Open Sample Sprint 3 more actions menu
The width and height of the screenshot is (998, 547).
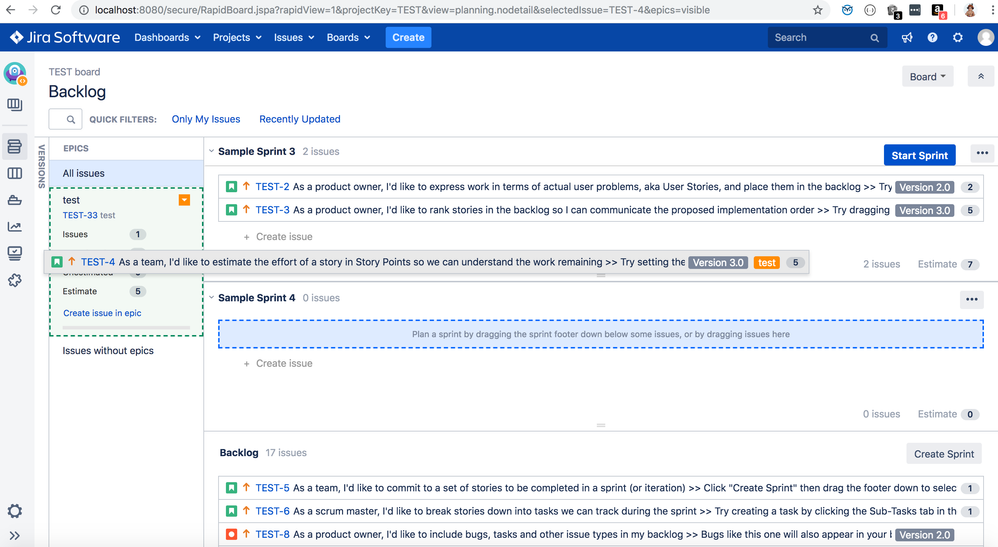click(x=982, y=153)
